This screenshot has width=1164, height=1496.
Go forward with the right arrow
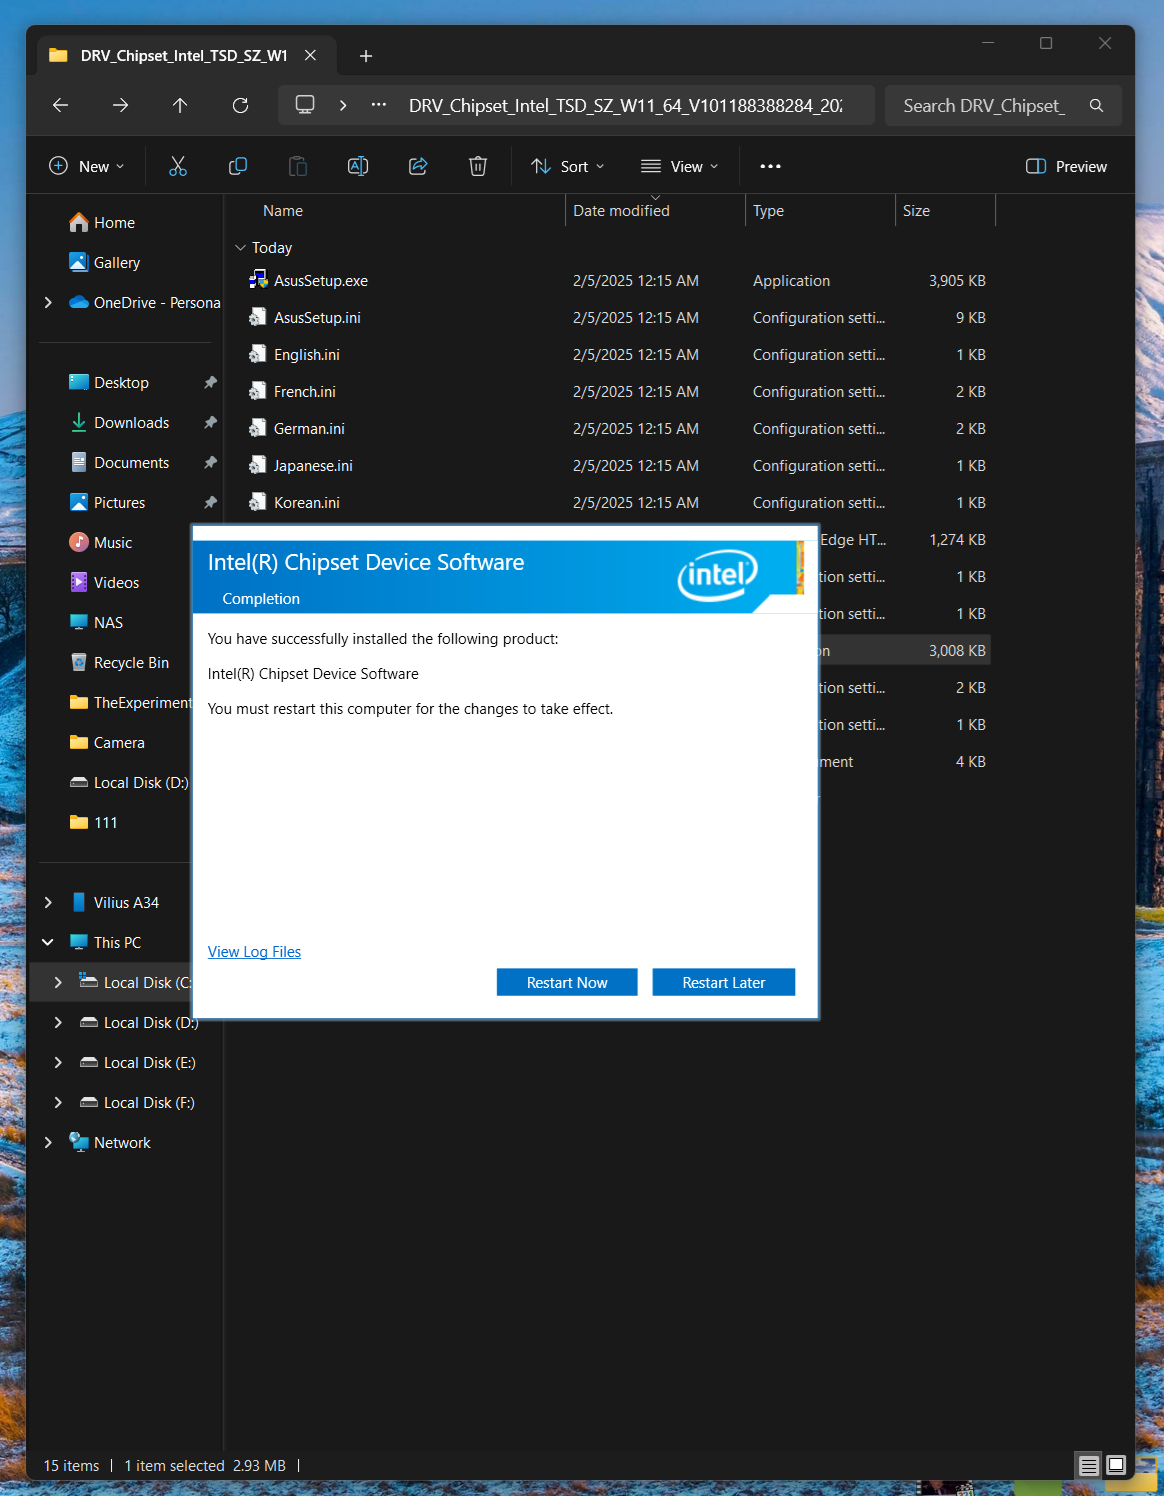(x=120, y=105)
